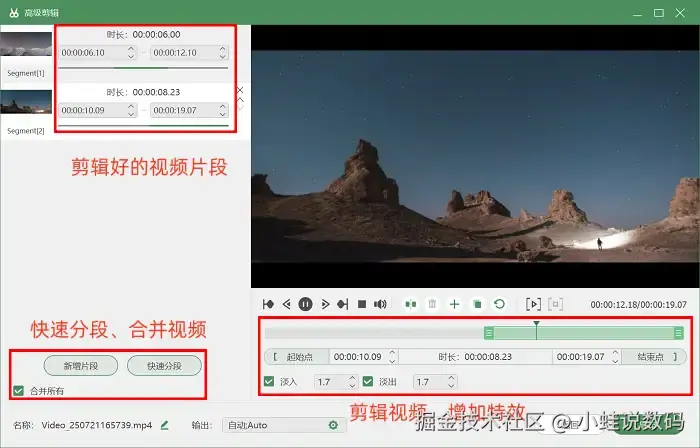Increase the timeline start point time

pos(392,353)
